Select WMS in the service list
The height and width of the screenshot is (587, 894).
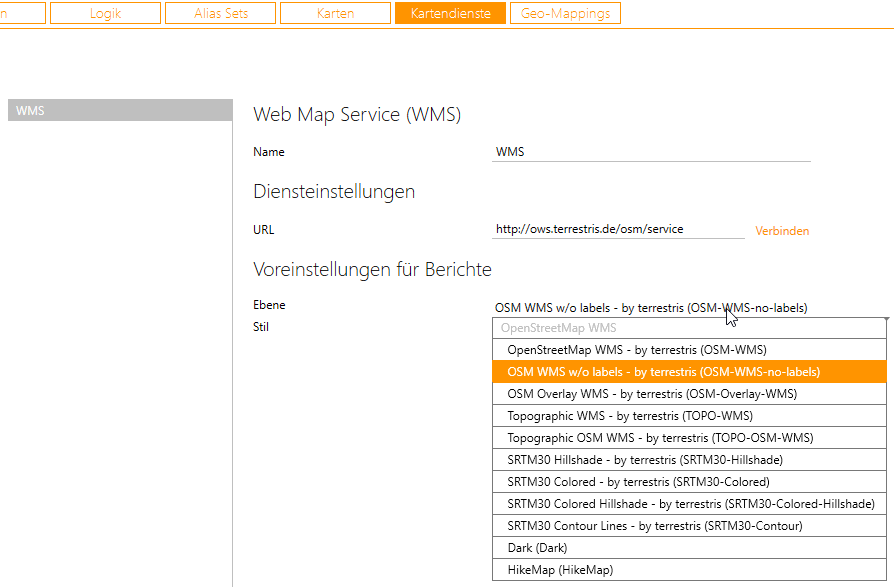click(120, 111)
